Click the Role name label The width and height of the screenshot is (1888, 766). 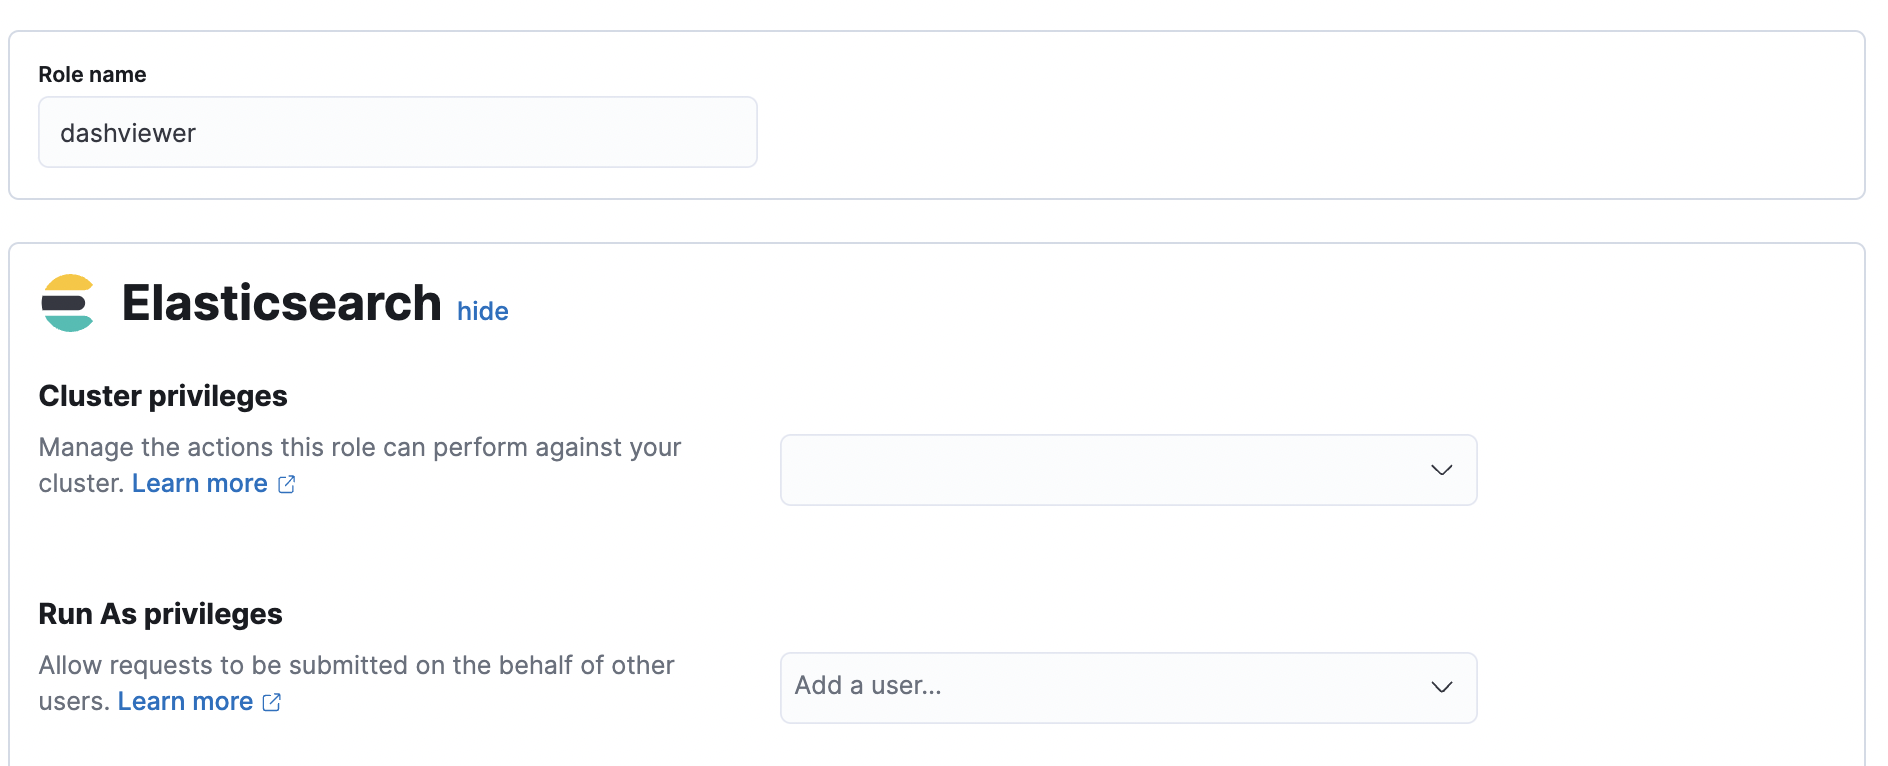[x=92, y=75]
